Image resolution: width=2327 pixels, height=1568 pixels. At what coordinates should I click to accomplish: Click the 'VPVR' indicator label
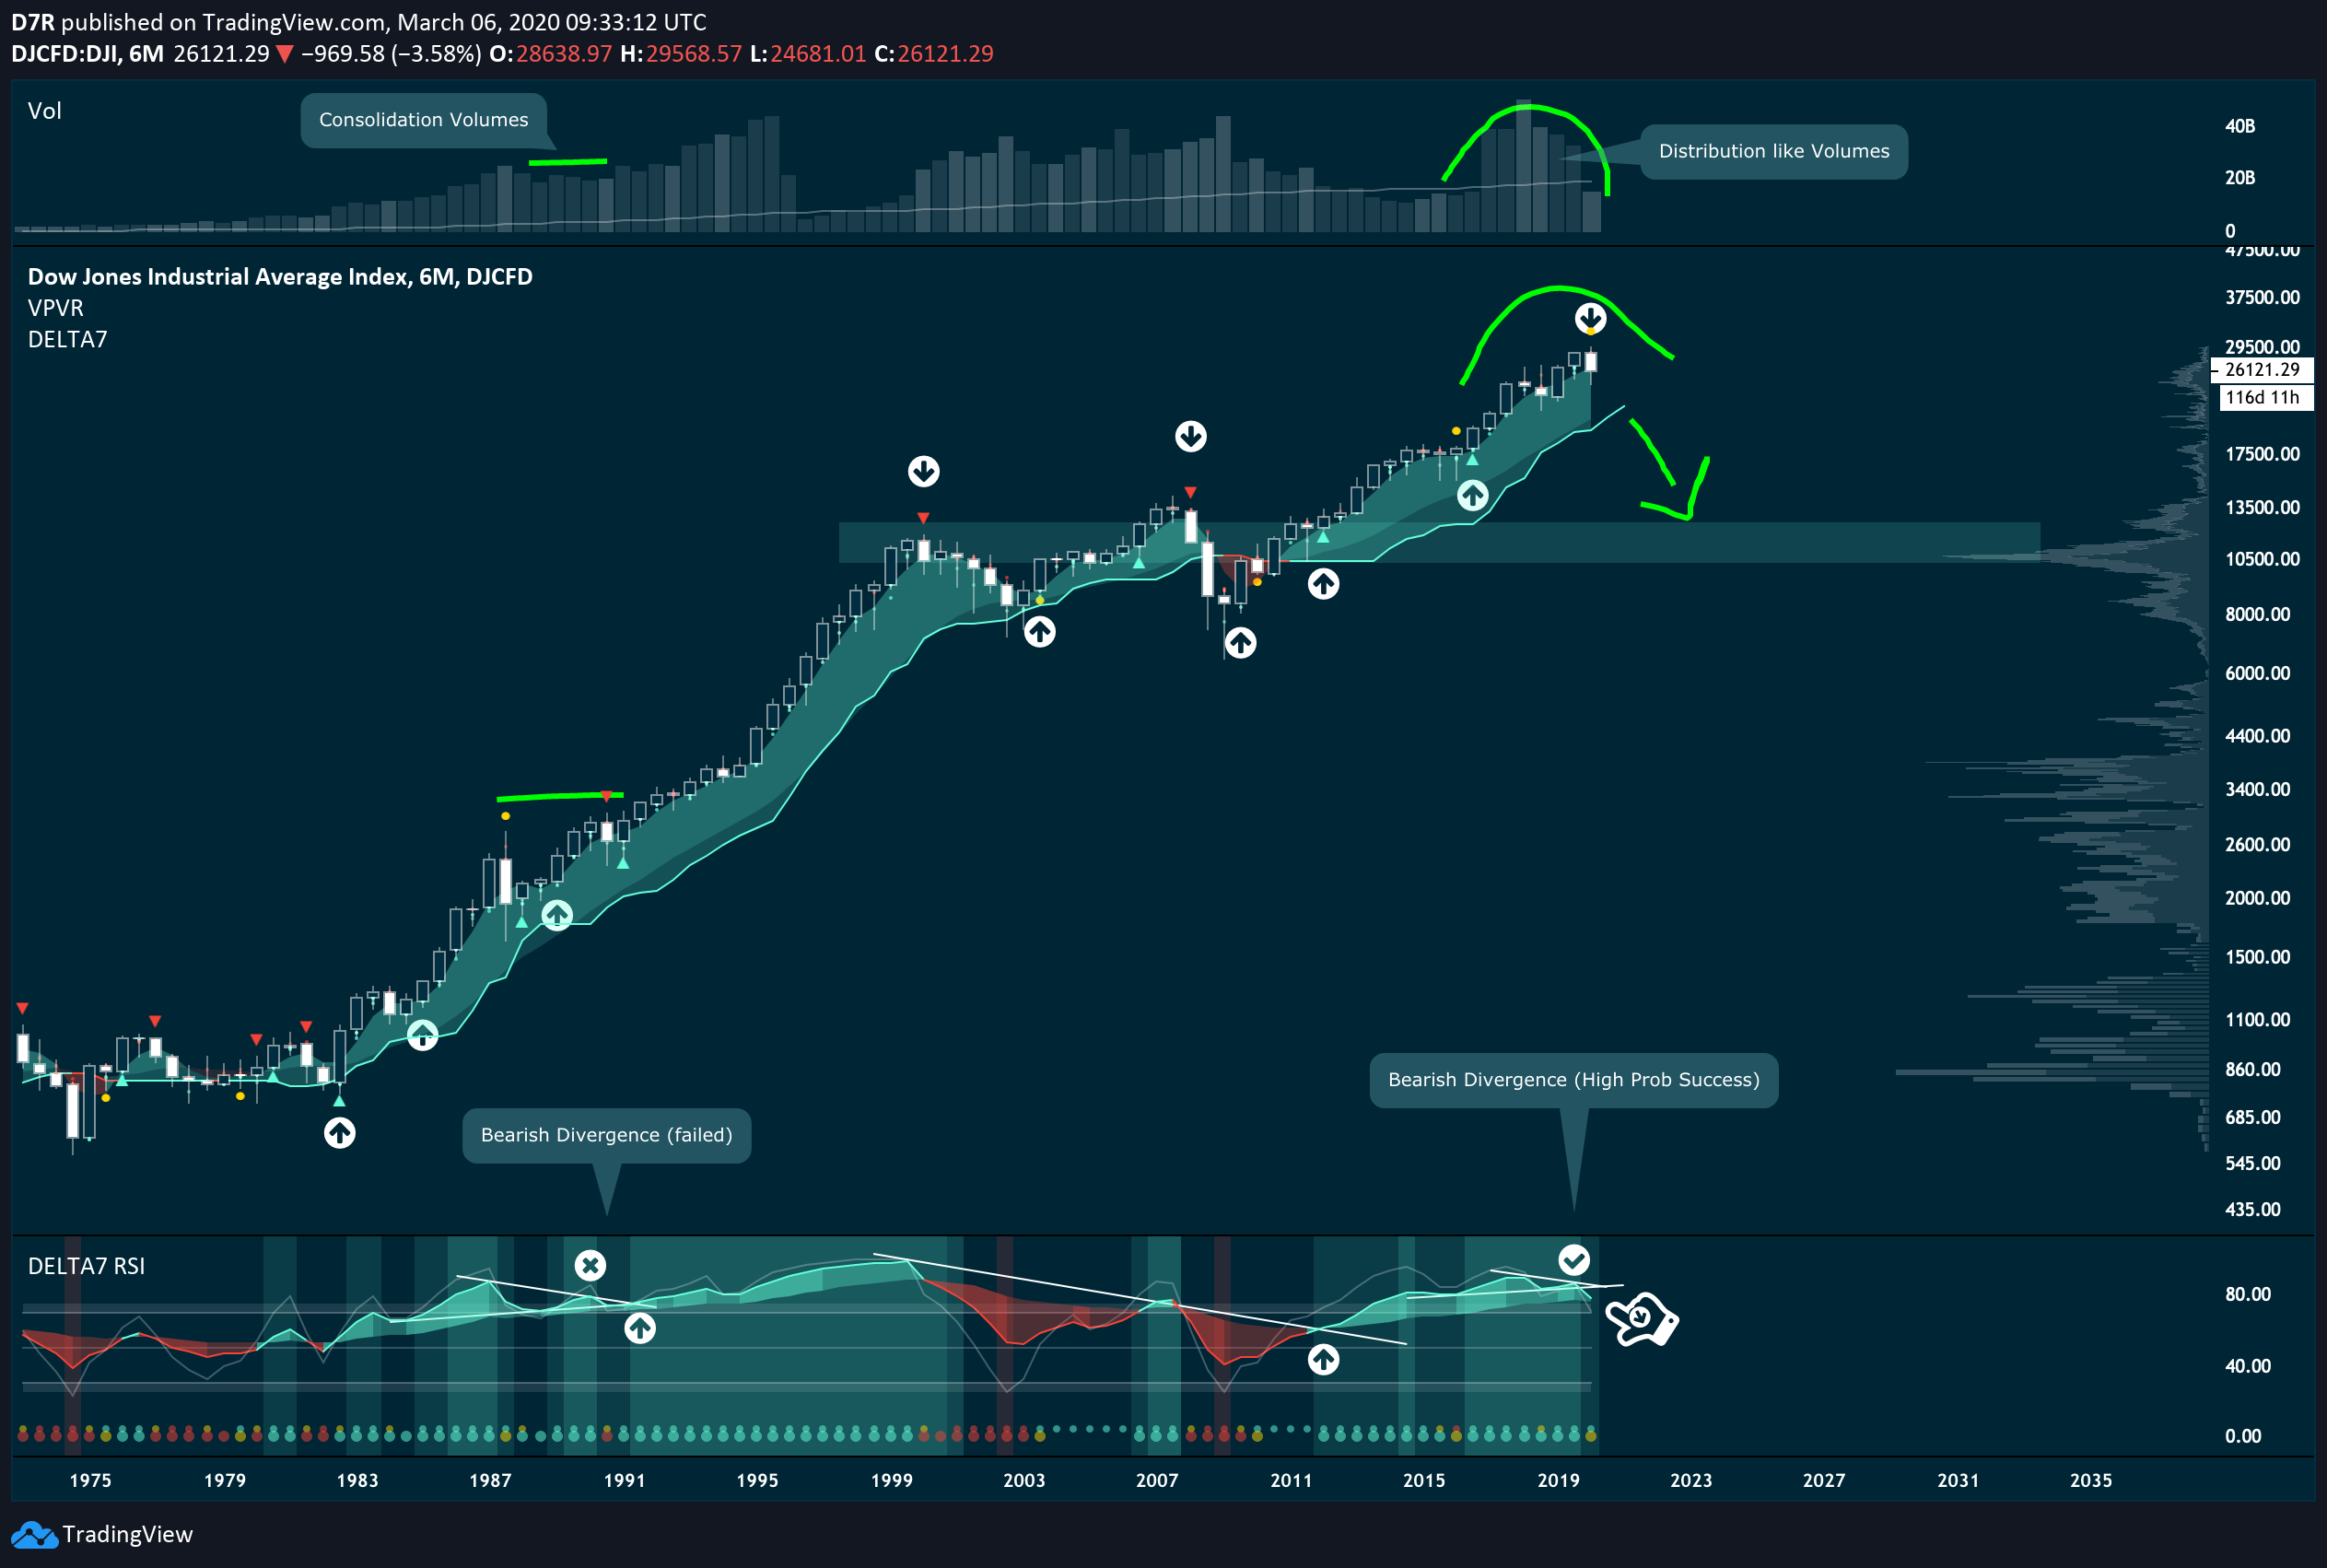(56, 308)
